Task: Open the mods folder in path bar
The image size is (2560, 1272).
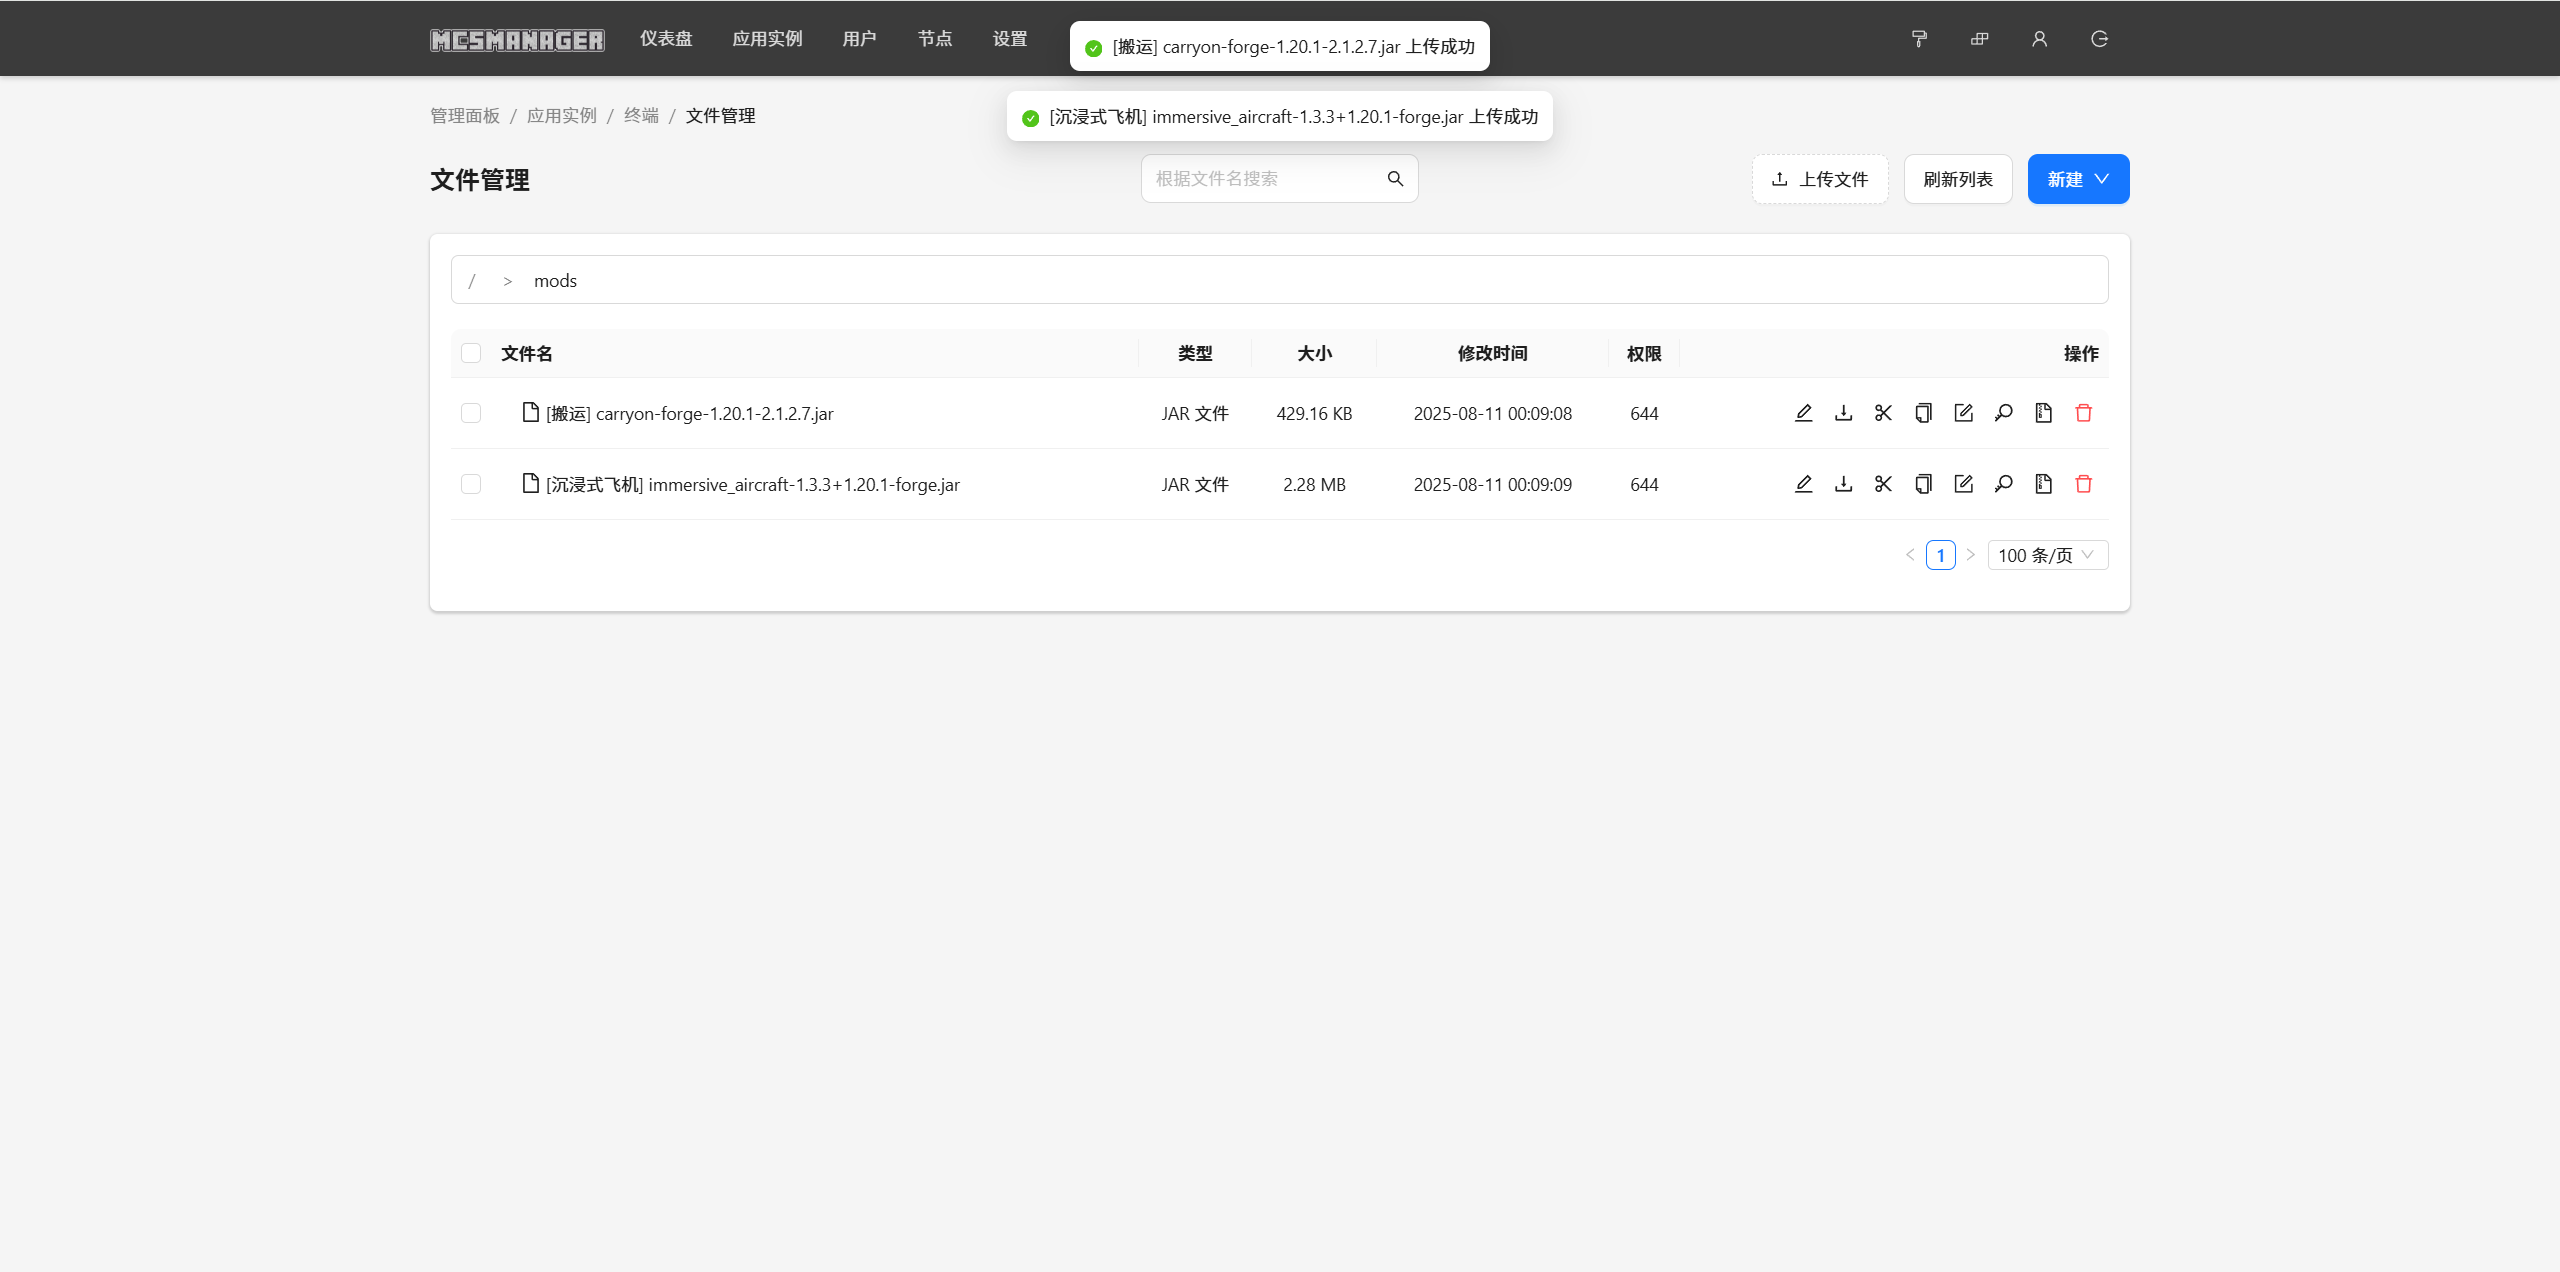Action: (x=555, y=281)
